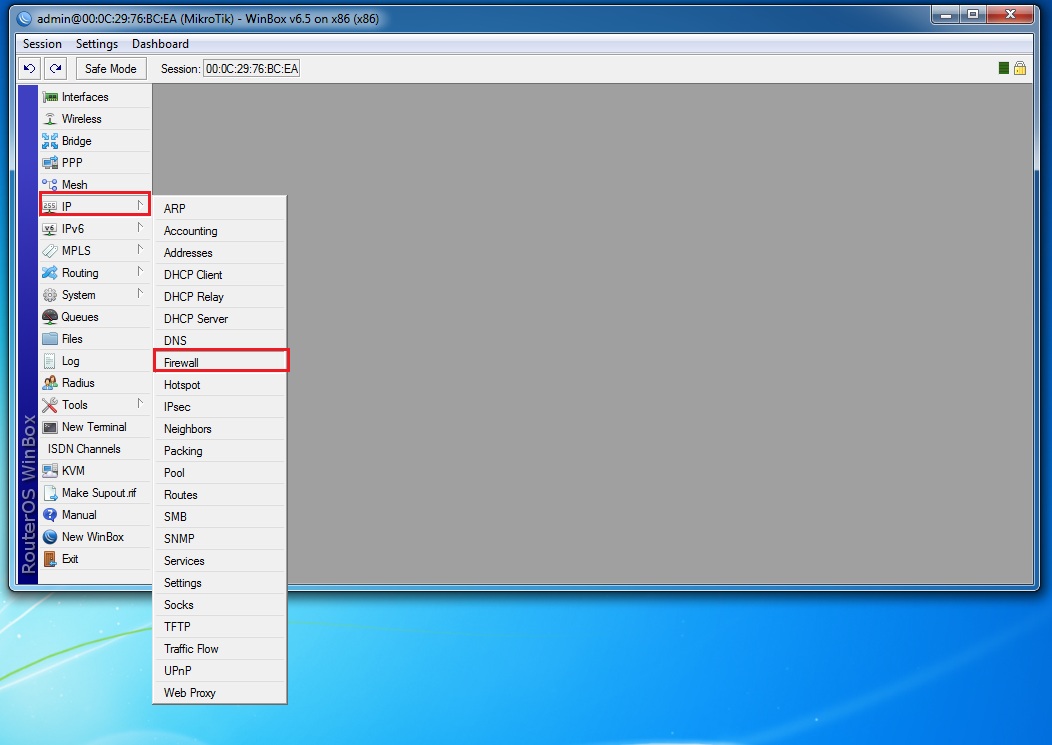
Task: Click the Make Supout.rif icon
Action: 50,493
